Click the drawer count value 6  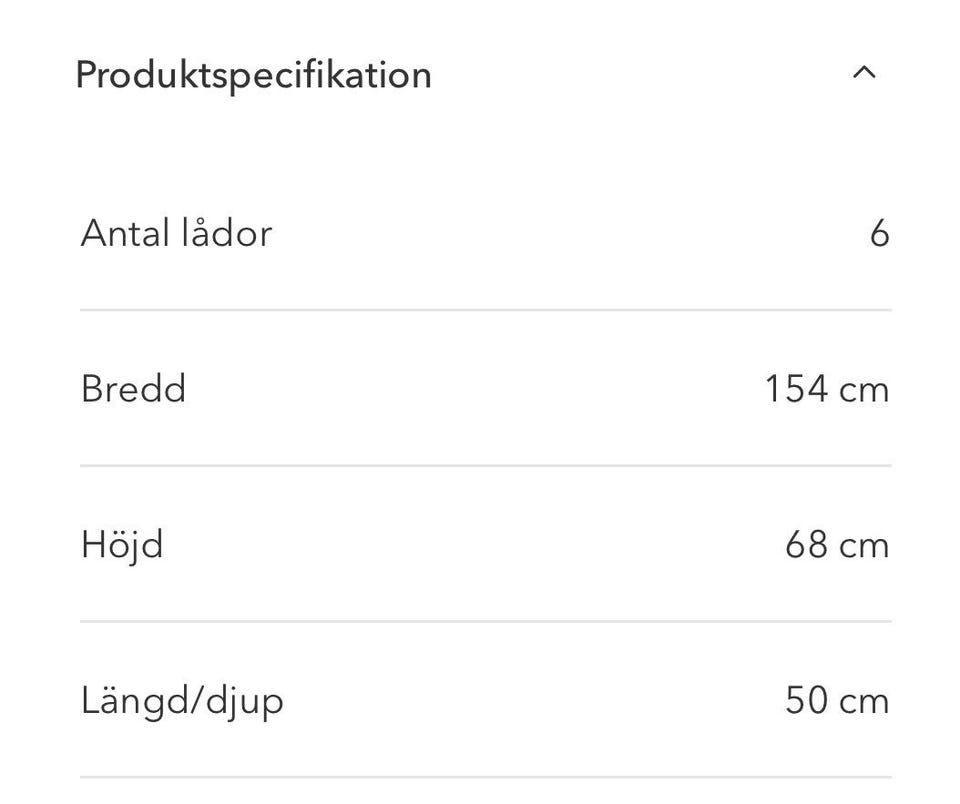pyautogui.click(x=879, y=234)
